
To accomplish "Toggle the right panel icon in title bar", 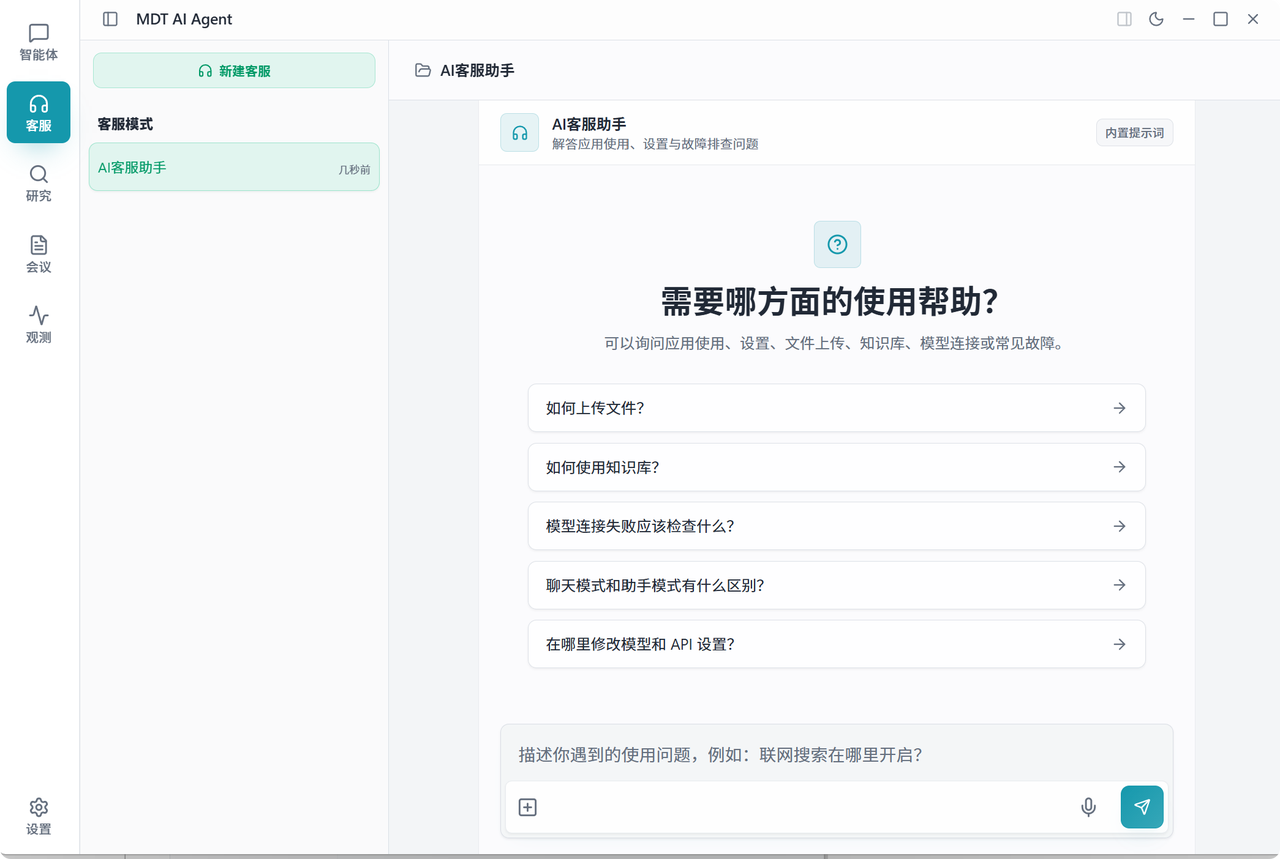I will click(x=1125, y=19).
